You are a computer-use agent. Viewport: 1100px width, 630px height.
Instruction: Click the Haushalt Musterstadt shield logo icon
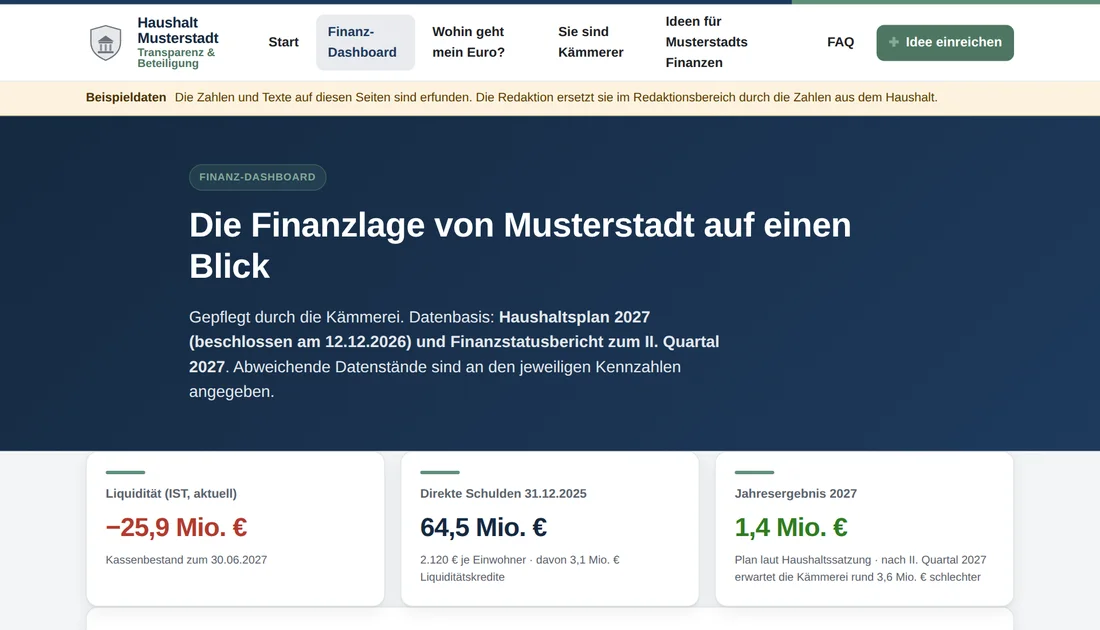(x=106, y=43)
